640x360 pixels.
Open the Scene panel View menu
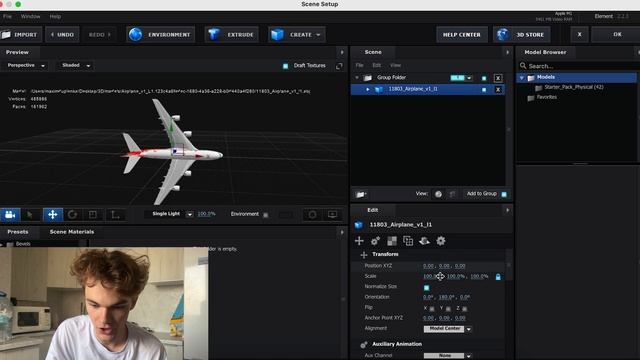click(395, 65)
